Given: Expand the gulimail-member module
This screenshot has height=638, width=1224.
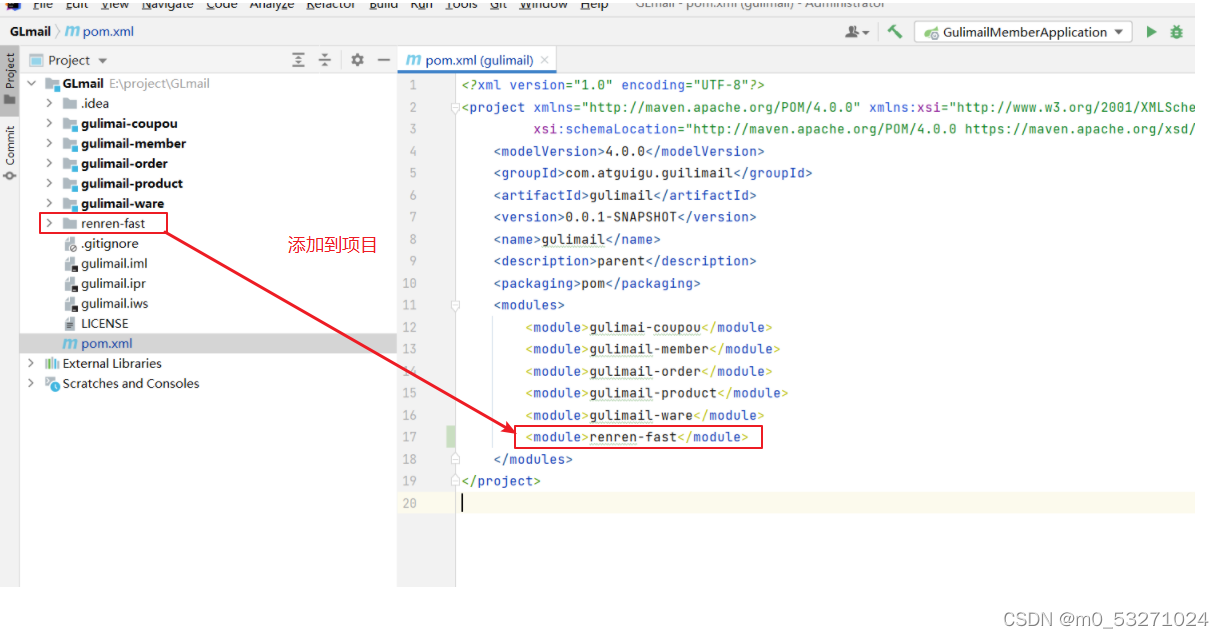Looking at the screenshot, I should [x=49, y=144].
